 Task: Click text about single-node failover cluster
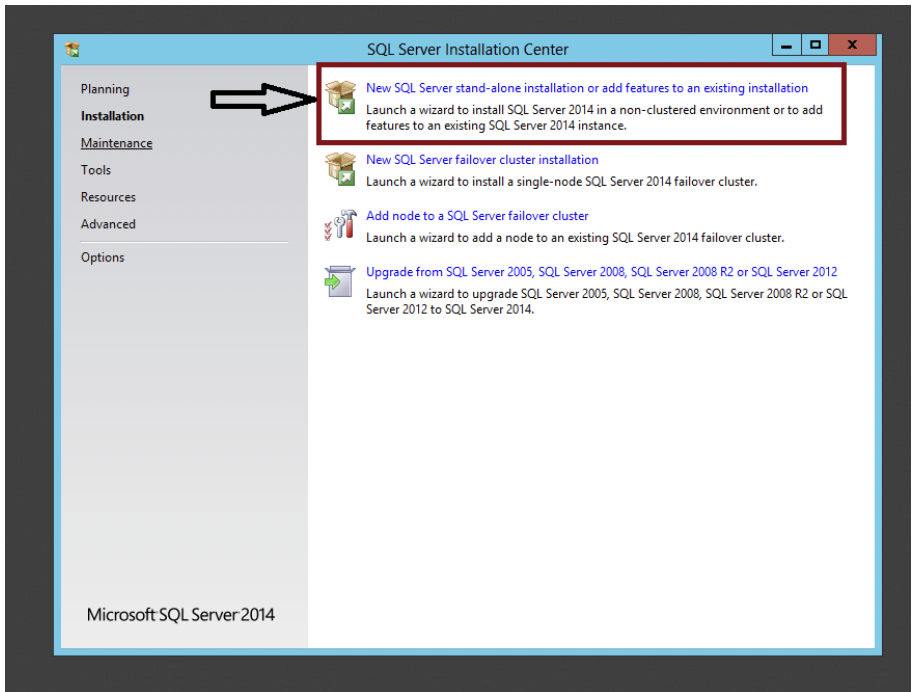point(561,181)
